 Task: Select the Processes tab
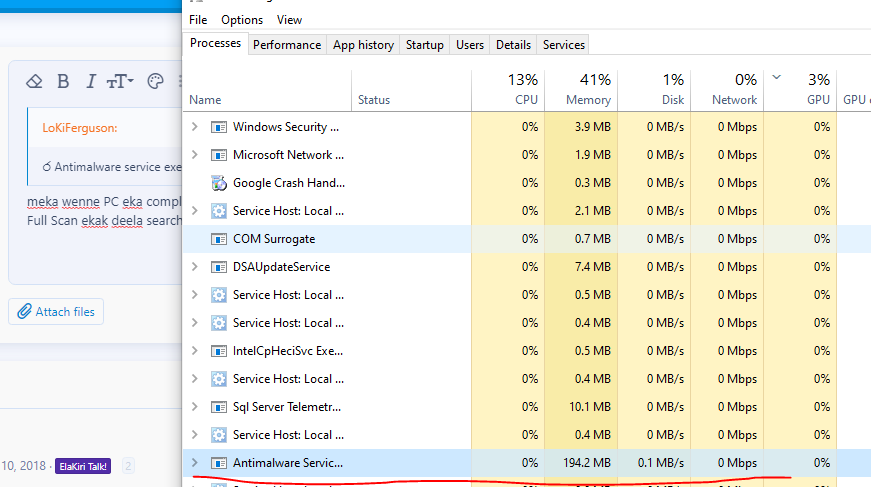point(216,43)
